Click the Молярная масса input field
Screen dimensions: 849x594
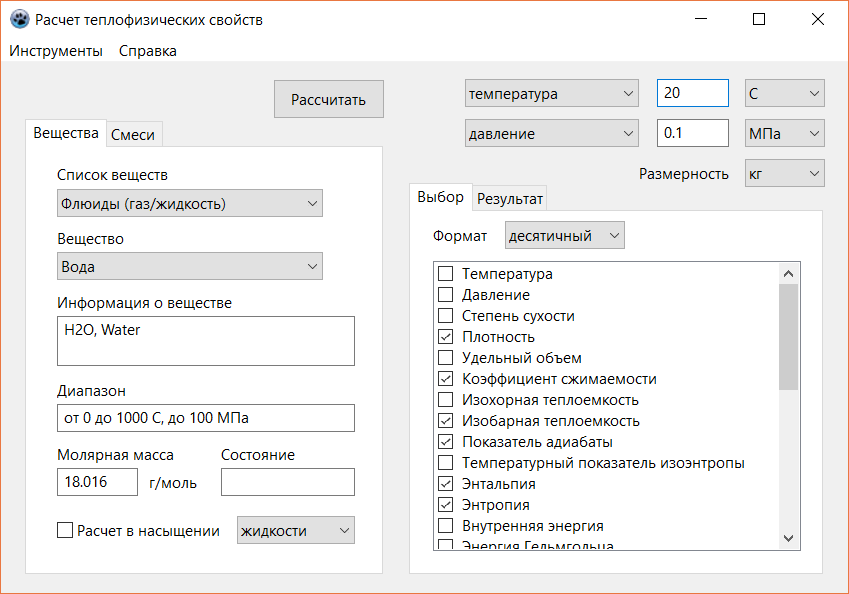[x=97, y=482]
